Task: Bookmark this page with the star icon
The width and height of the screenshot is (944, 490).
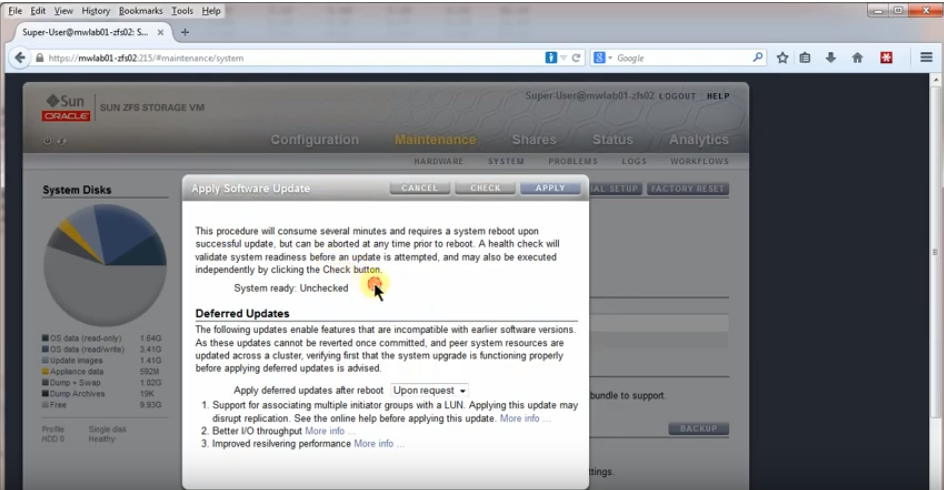Action: click(782, 58)
